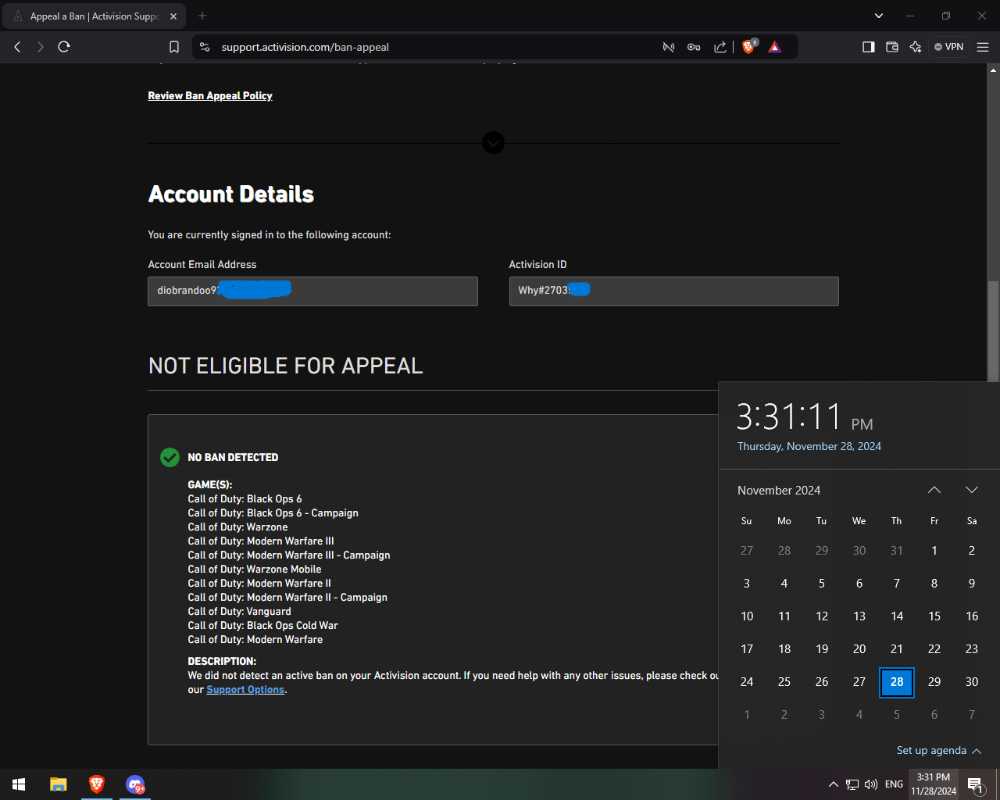This screenshot has width=1000, height=800.
Task: Open the Brave Shields lion icon
Action: pyautogui.click(x=749, y=46)
